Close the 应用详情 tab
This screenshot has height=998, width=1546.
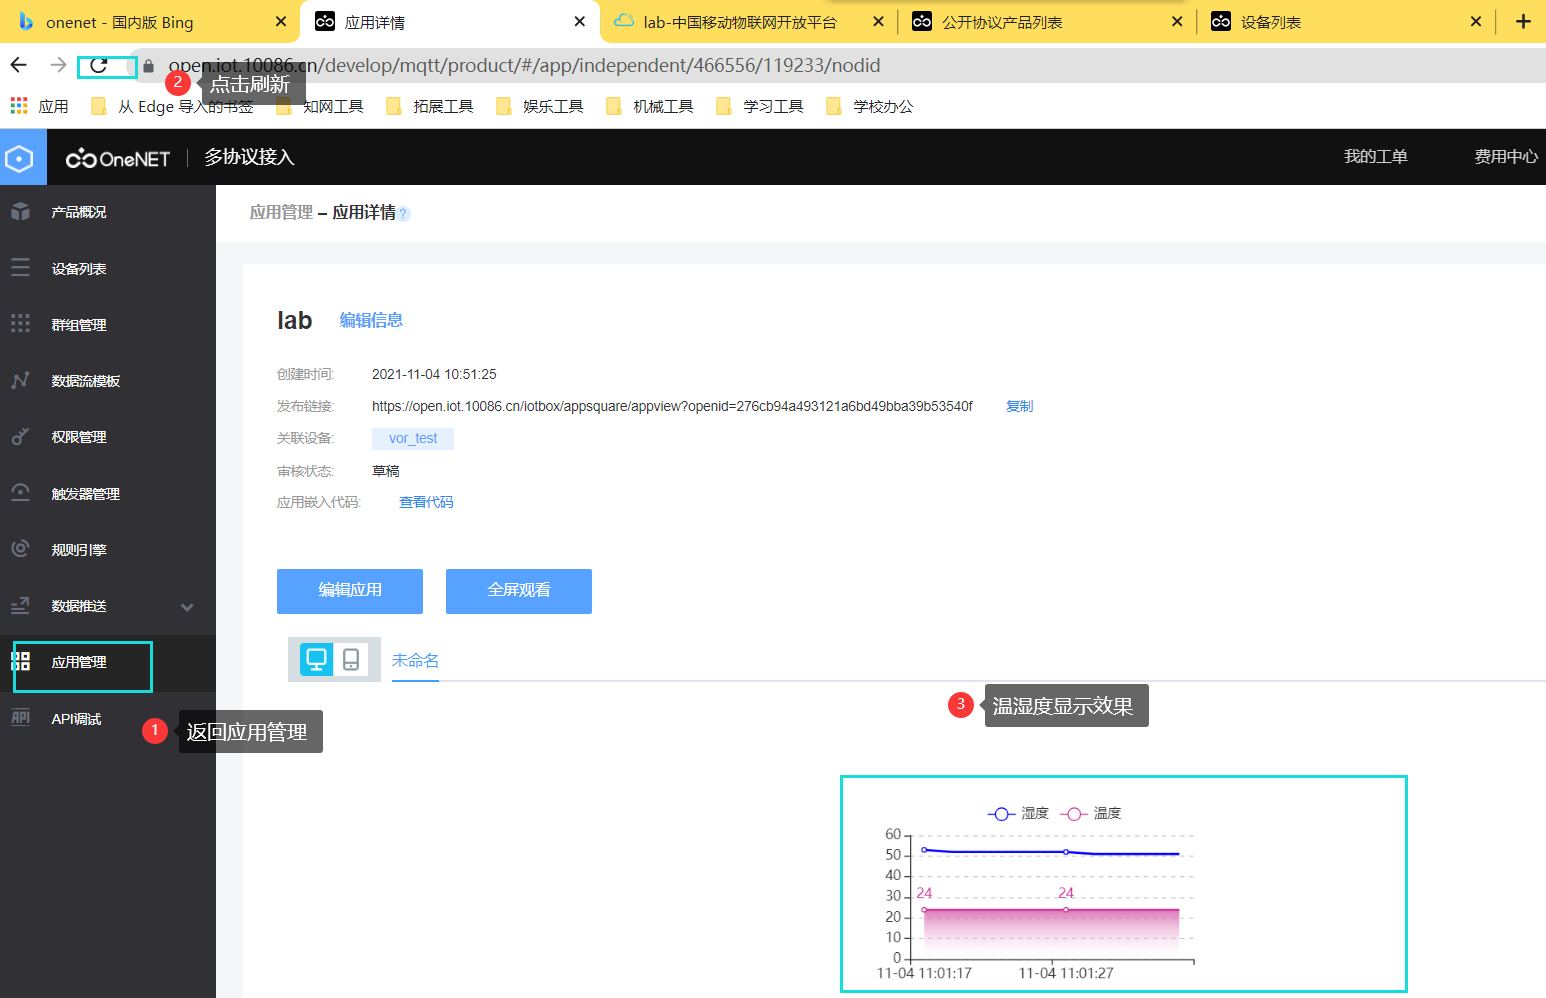point(580,21)
